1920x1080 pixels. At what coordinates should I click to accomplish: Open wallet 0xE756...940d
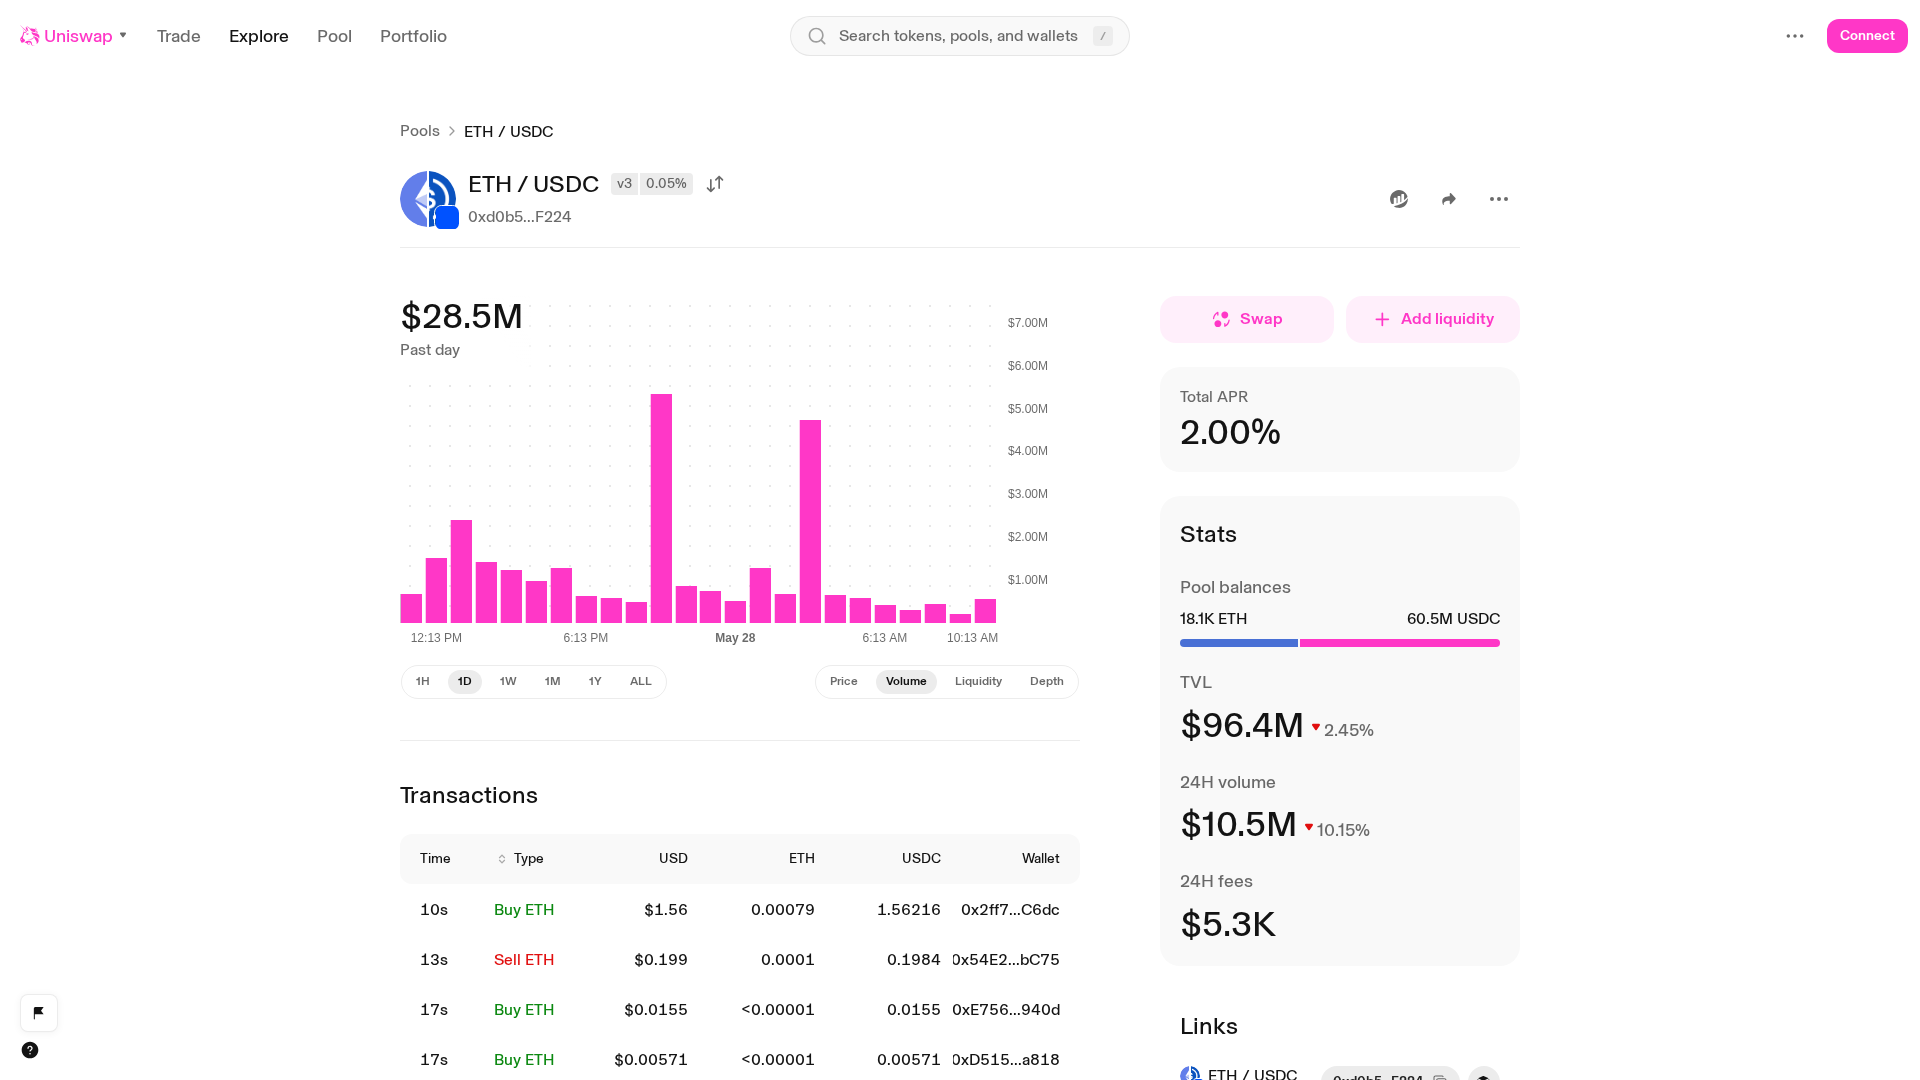(1006, 1010)
